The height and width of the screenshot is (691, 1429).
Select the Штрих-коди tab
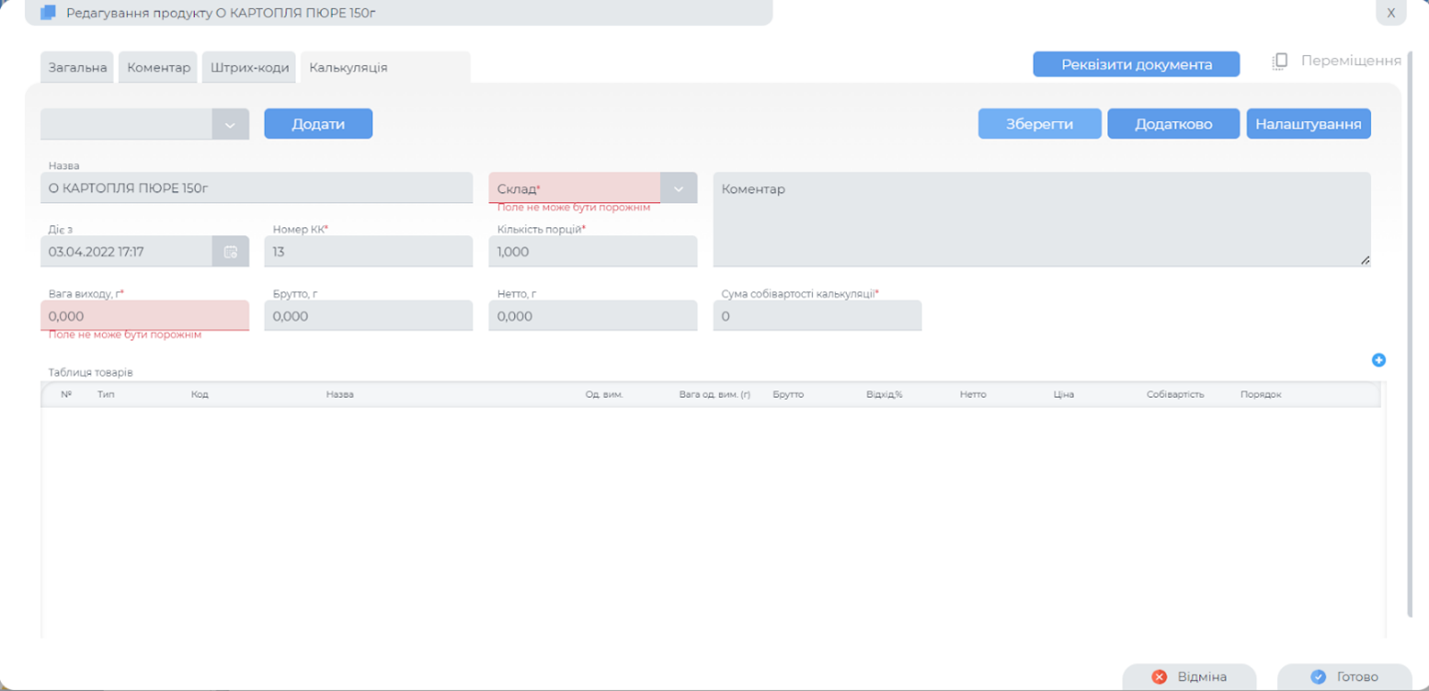(x=249, y=67)
